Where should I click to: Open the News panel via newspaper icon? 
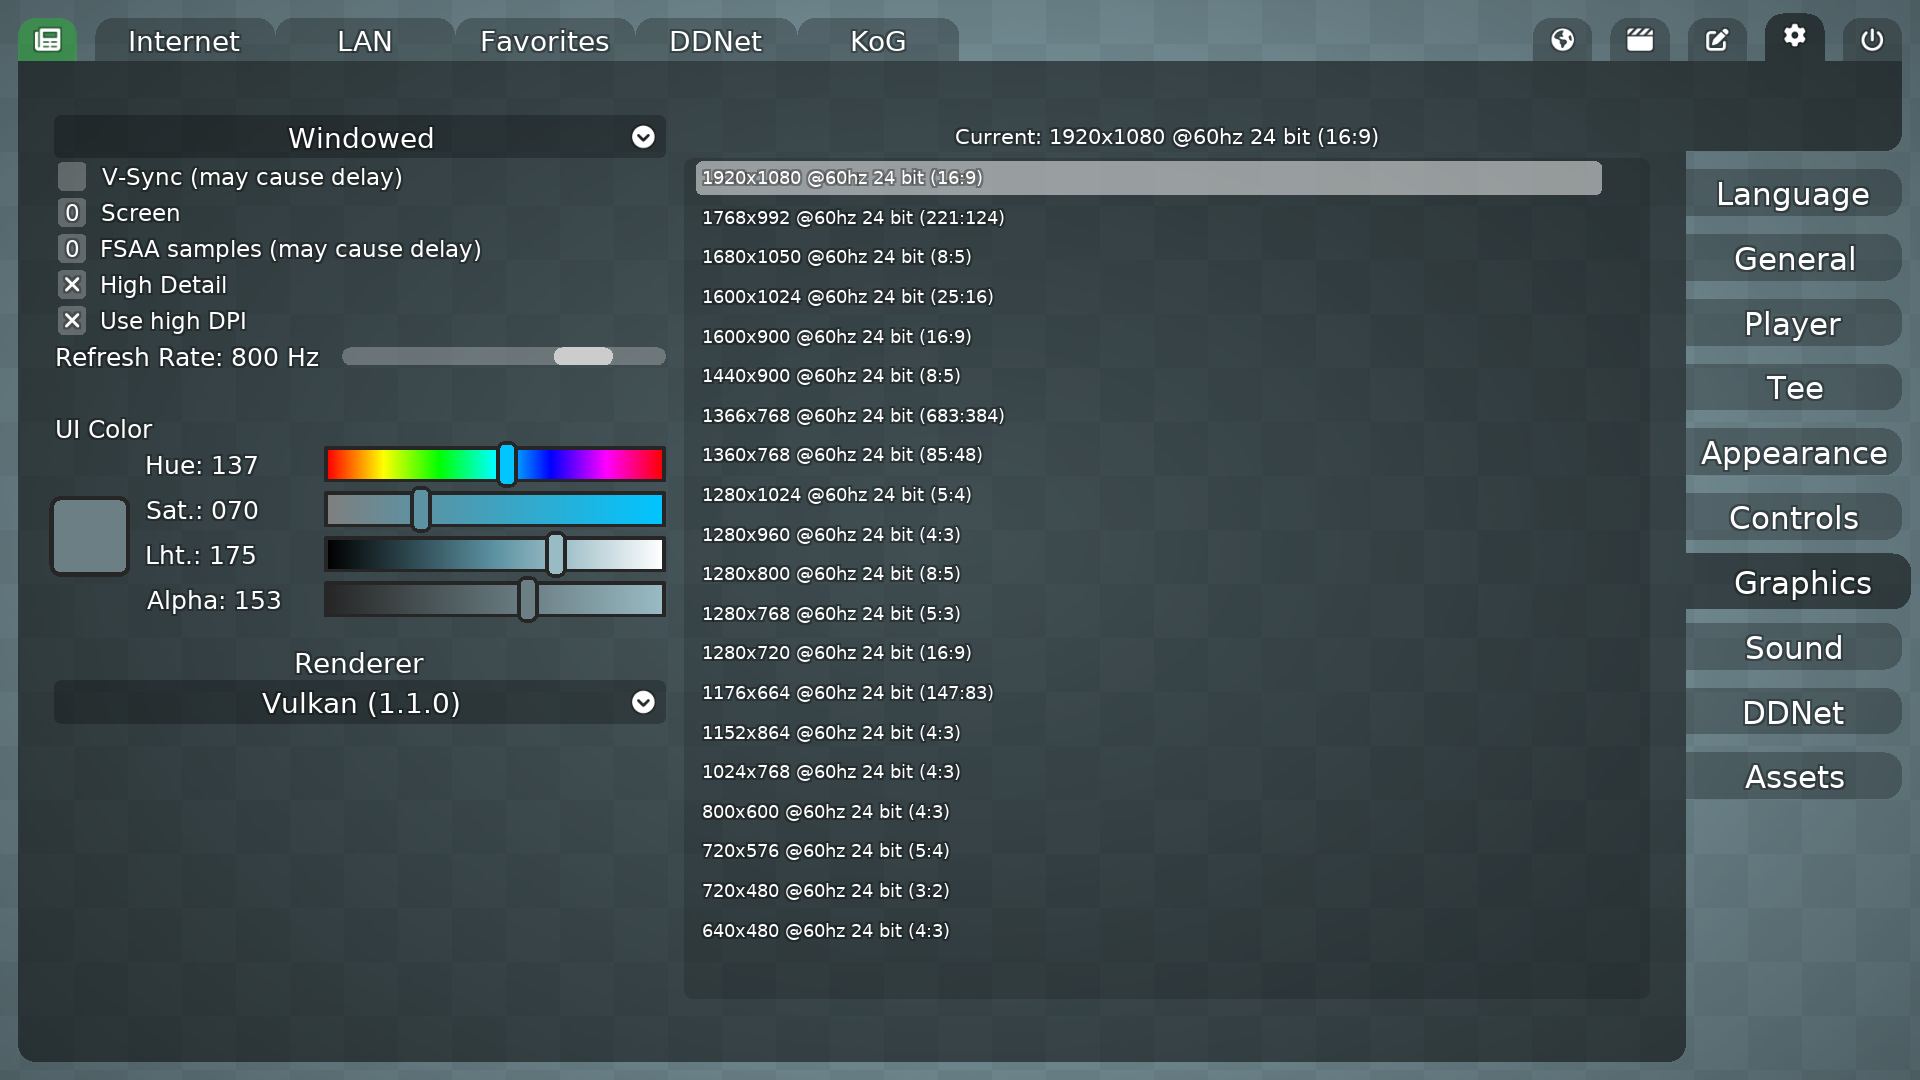coord(47,39)
